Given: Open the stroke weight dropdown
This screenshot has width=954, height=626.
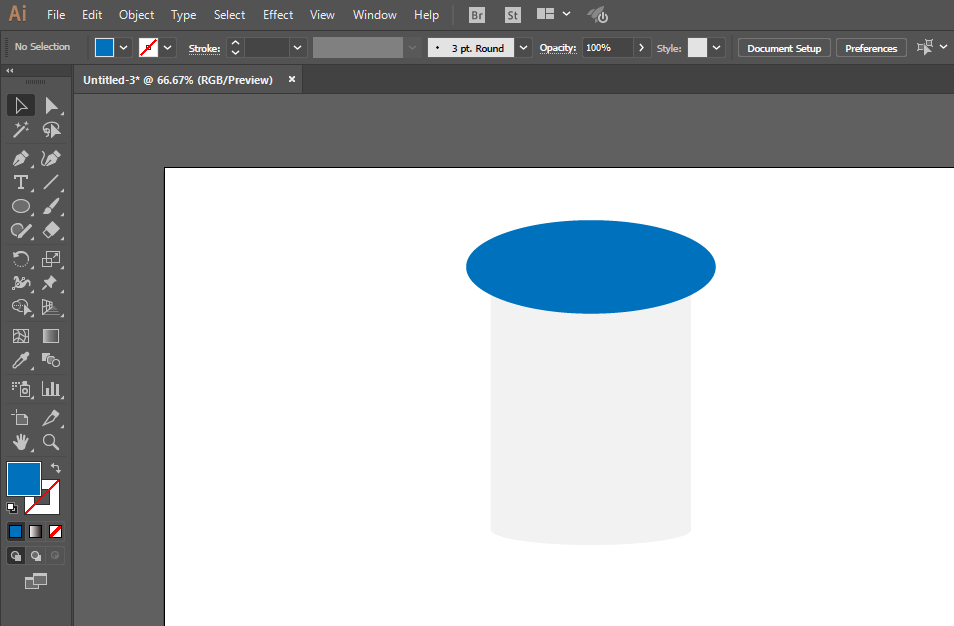Looking at the screenshot, I should click(x=298, y=48).
